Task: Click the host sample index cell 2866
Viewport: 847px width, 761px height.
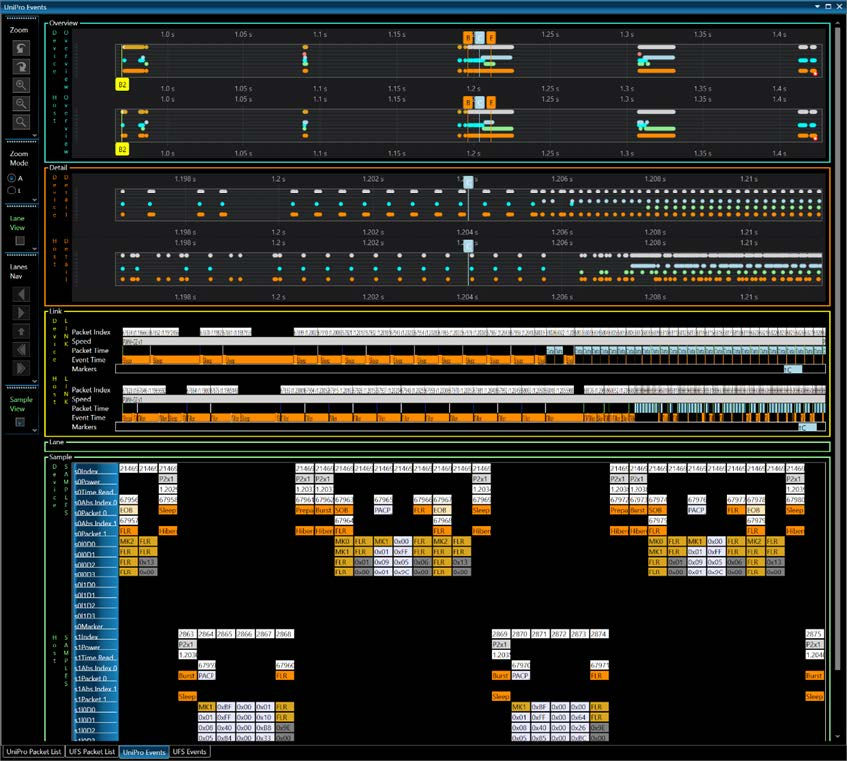Action: tap(245, 634)
